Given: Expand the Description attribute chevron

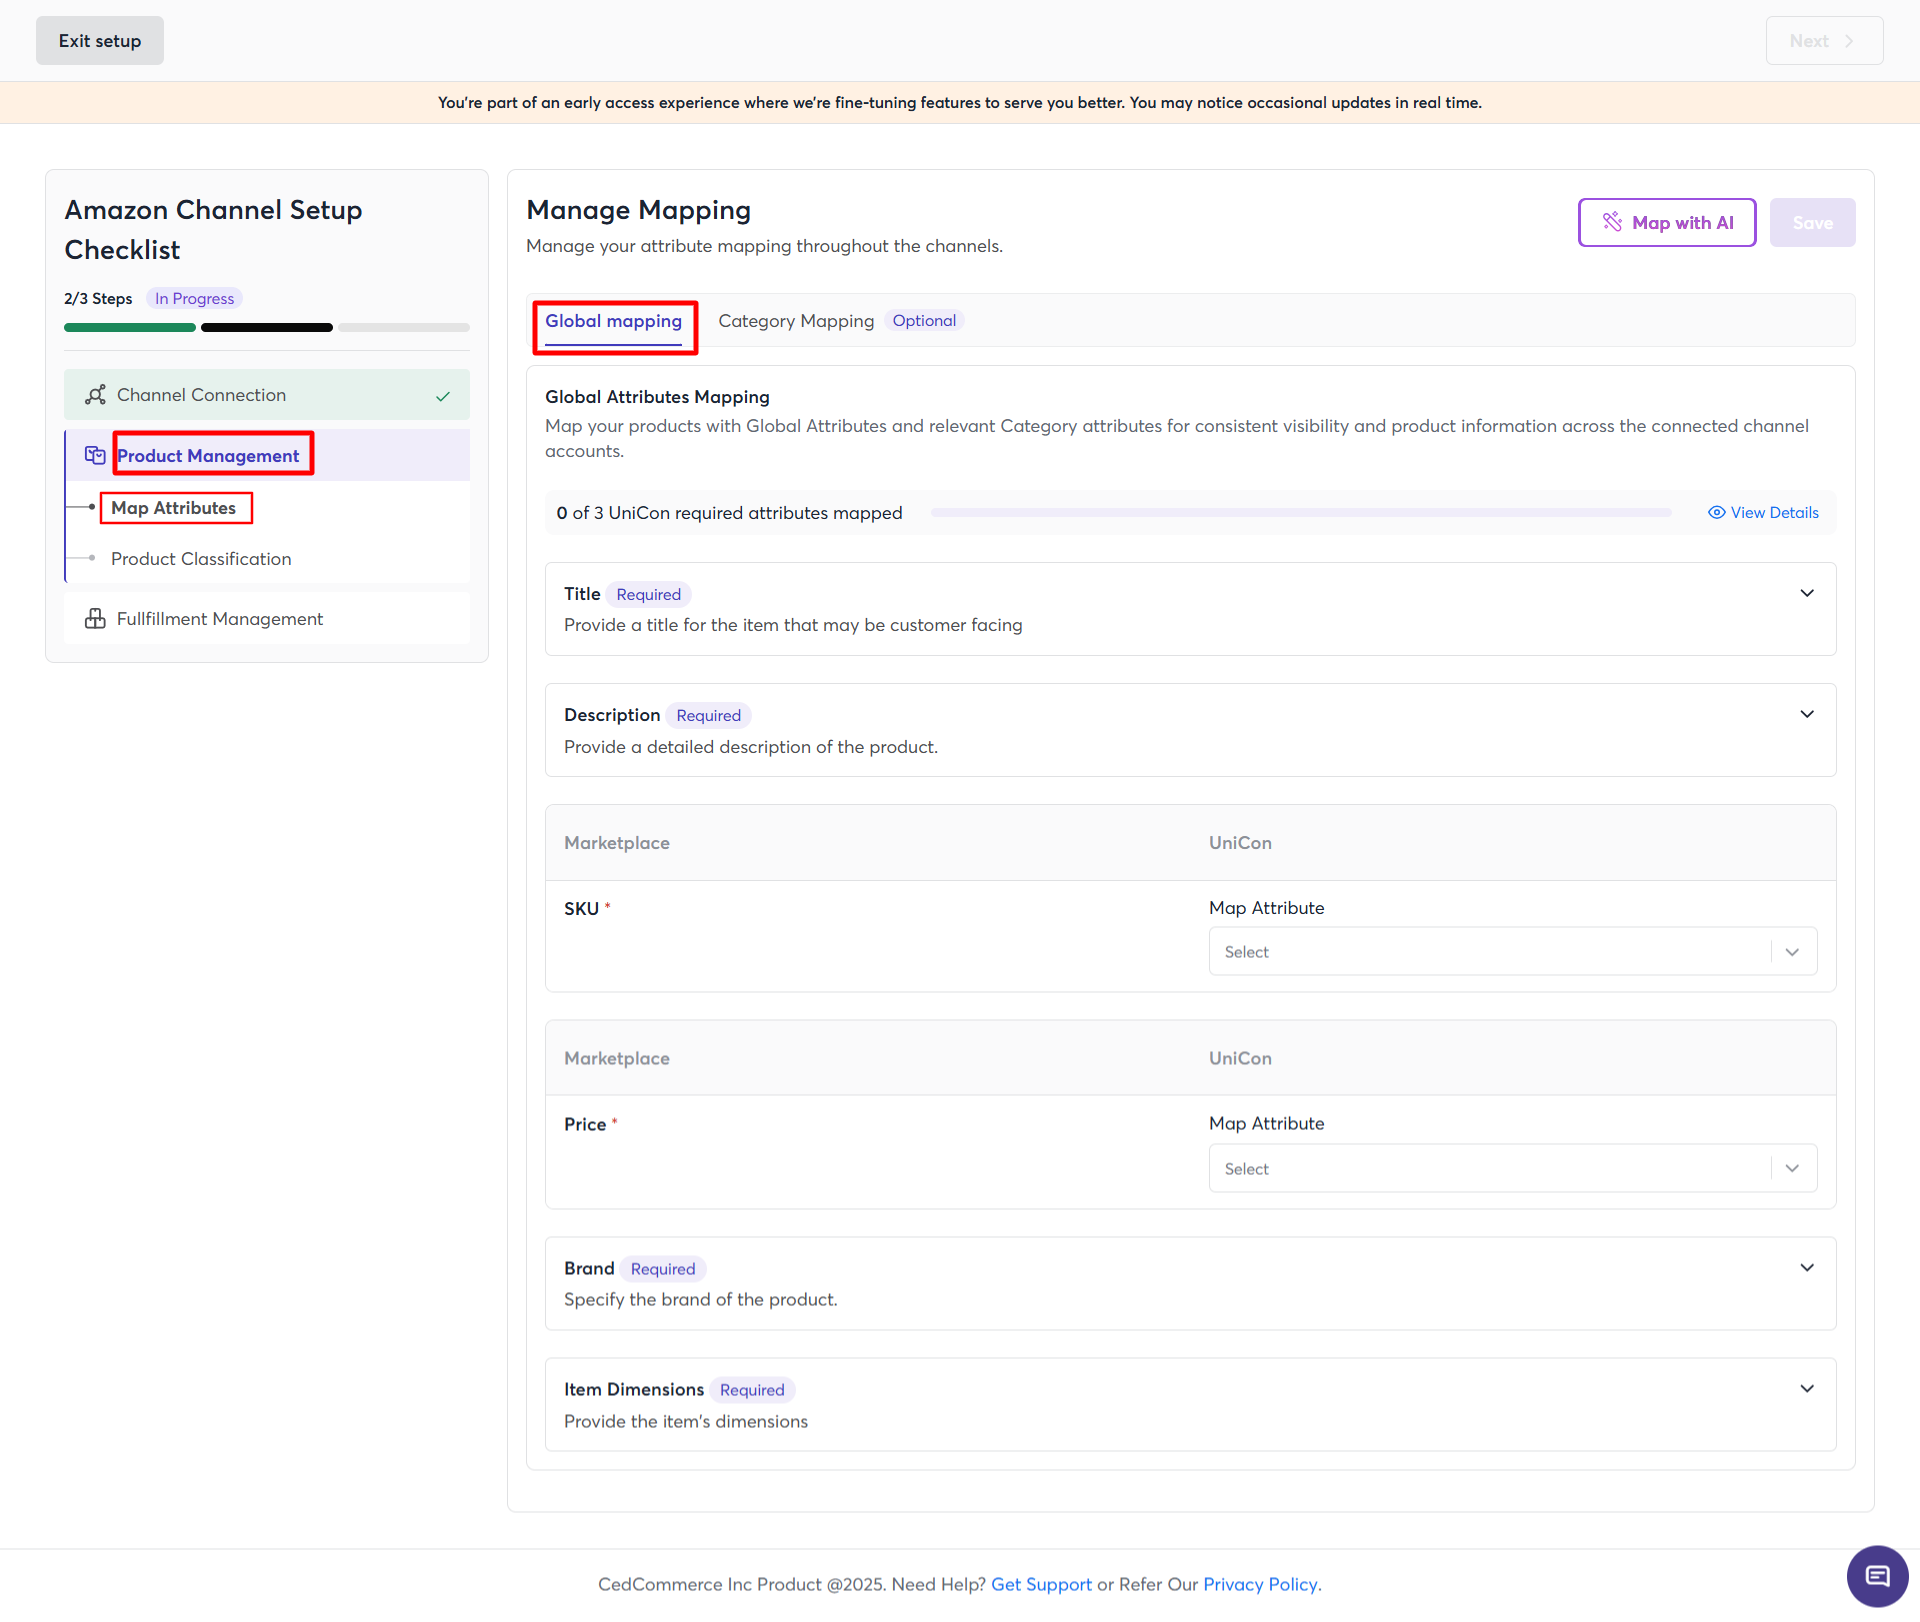Looking at the screenshot, I should tap(1806, 714).
